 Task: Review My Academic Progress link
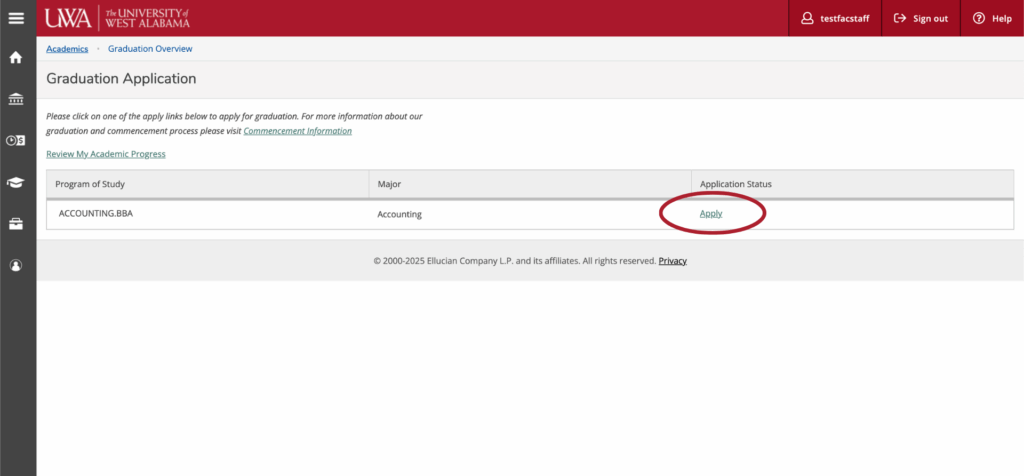click(x=106, y=154)
